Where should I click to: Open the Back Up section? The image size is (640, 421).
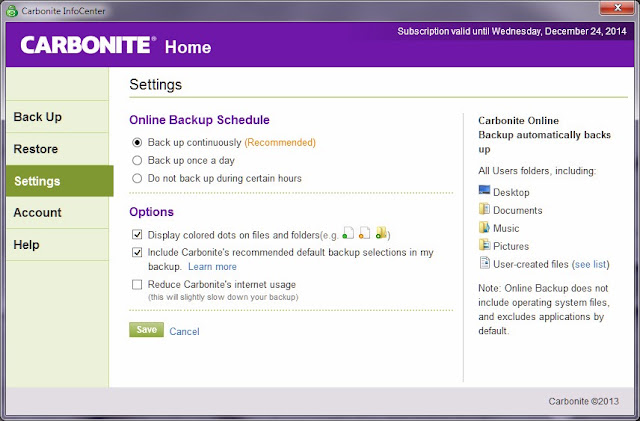pos(58,117)
